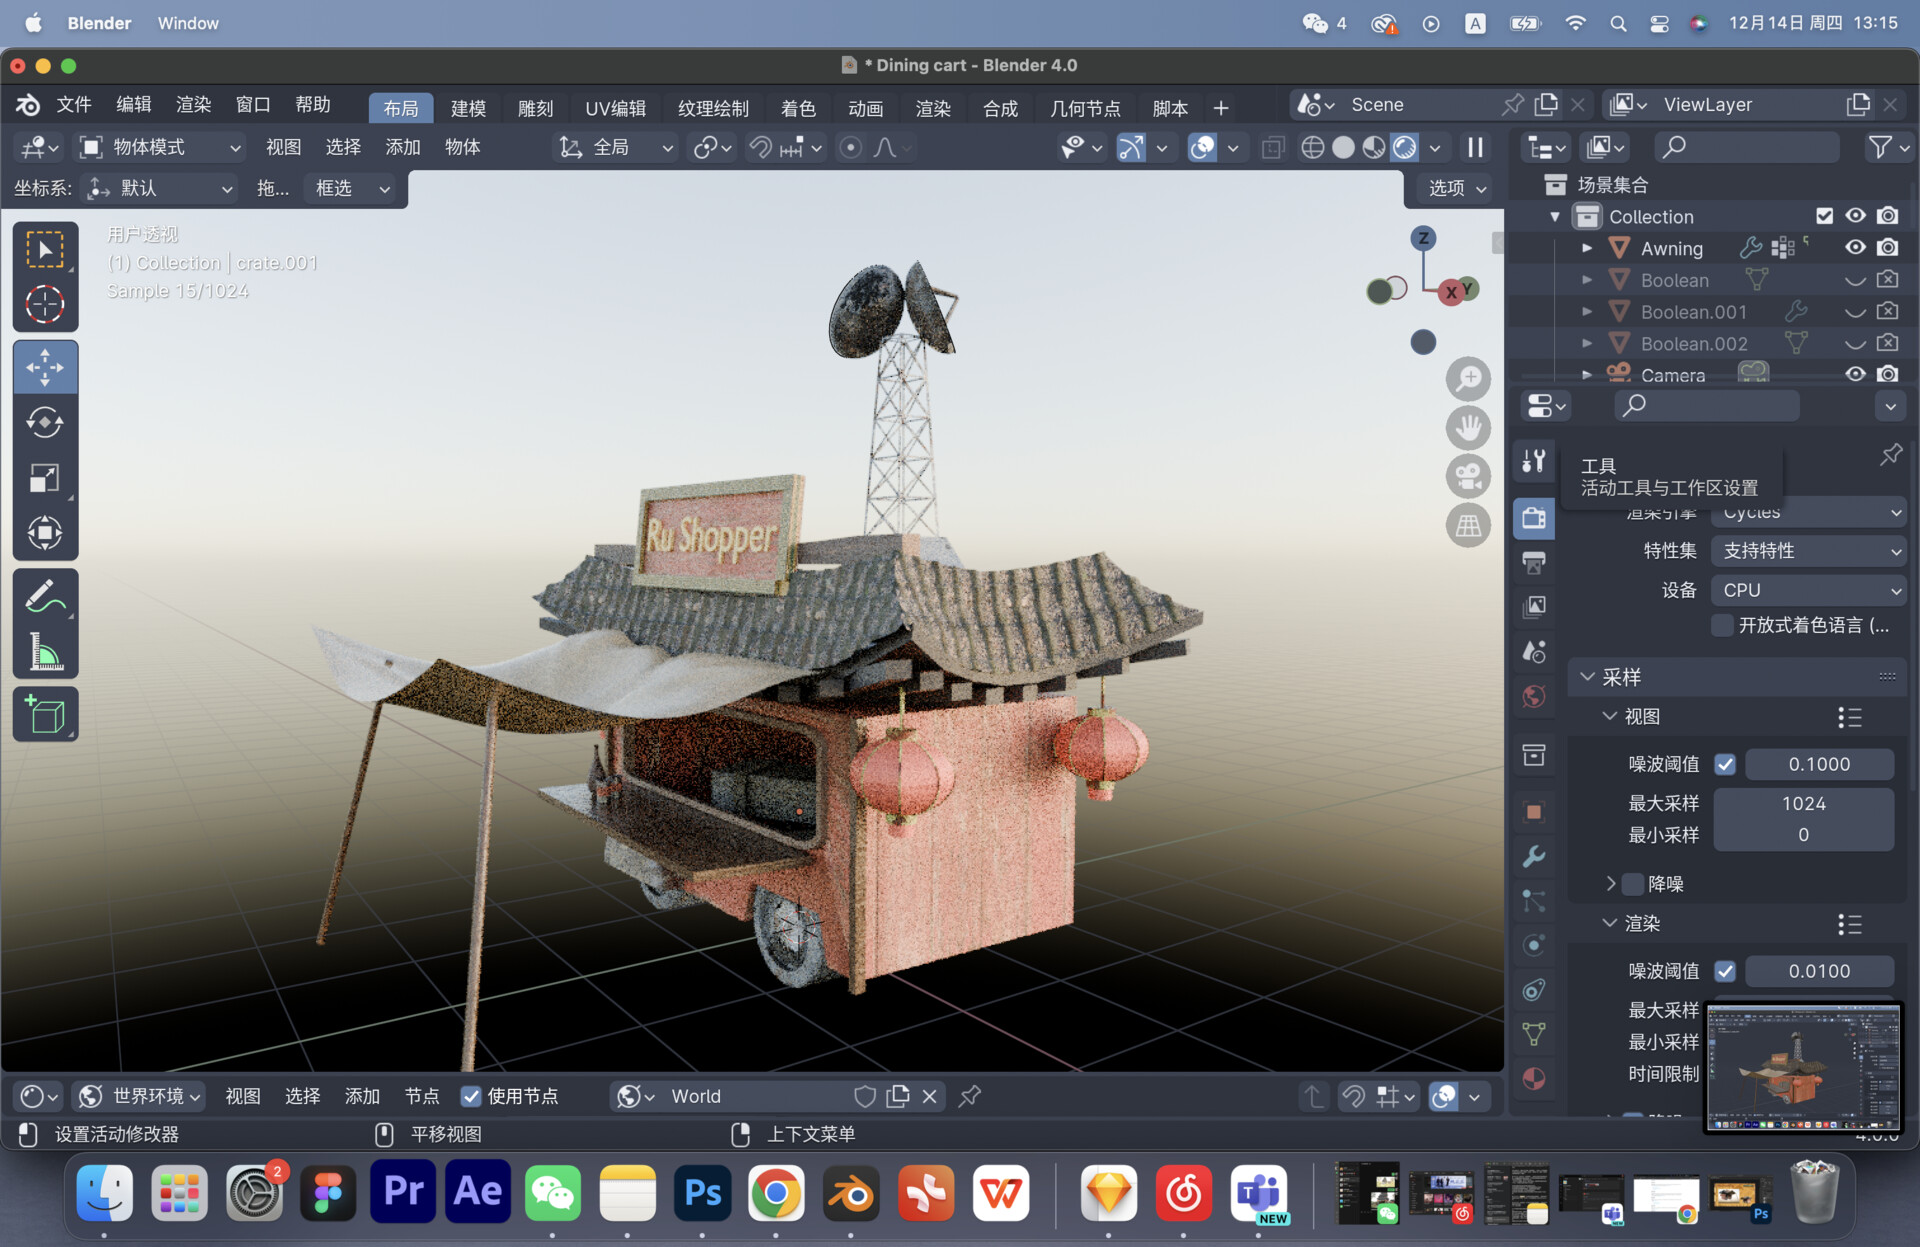
Task: Toggle Collection exclude checkbox in outliner
Action: [x=1825, y=216]
